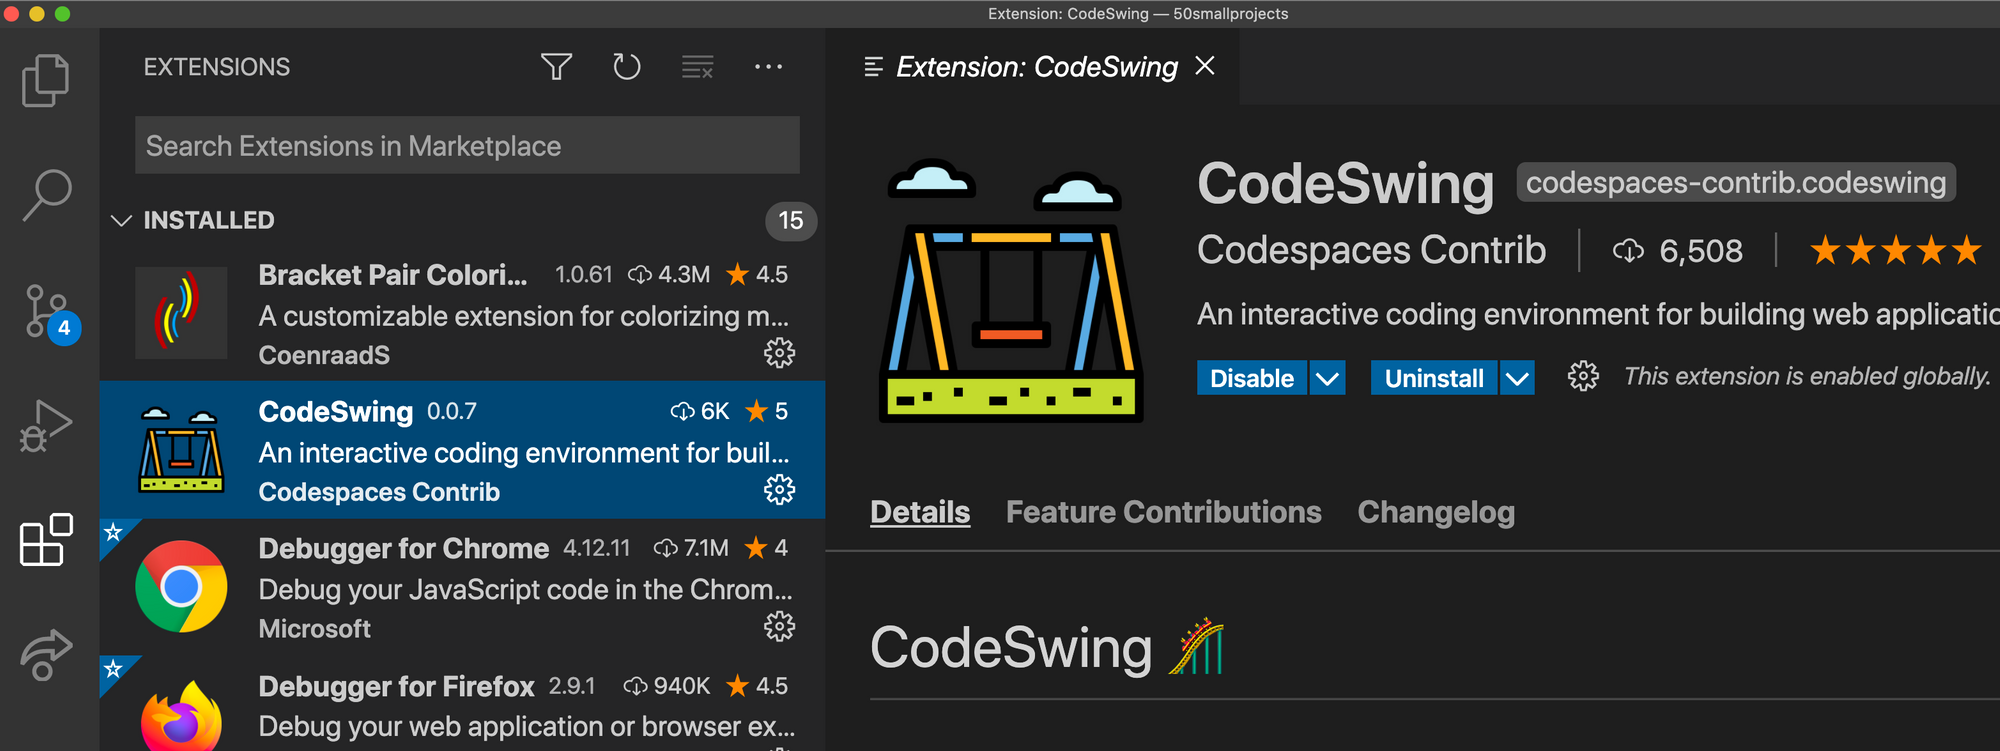Open the Codespaces Contrib publisher link
2000x751 pixels.
[x=1372, y=250]
